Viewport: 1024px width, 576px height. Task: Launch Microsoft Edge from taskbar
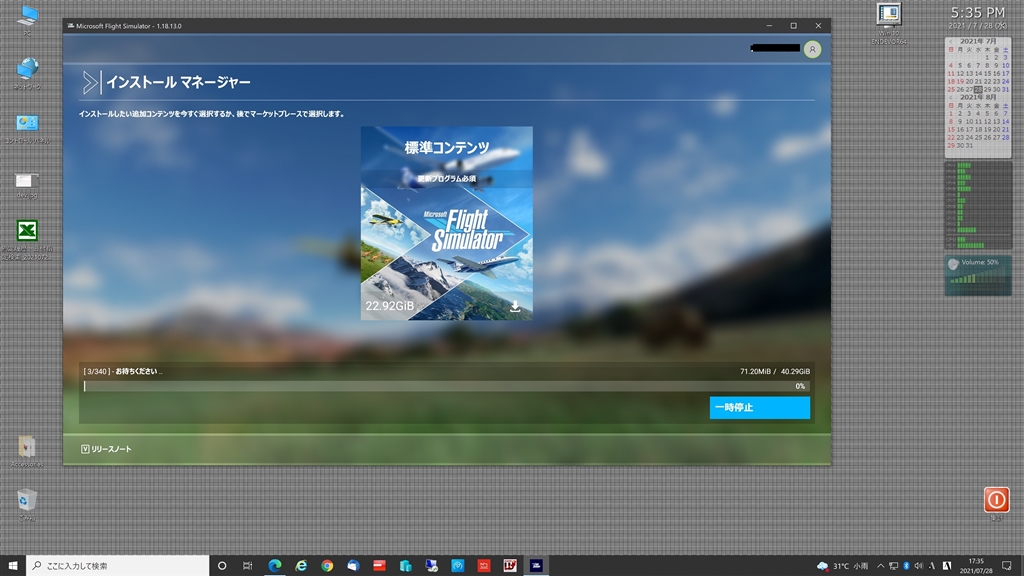click(275, 566)
